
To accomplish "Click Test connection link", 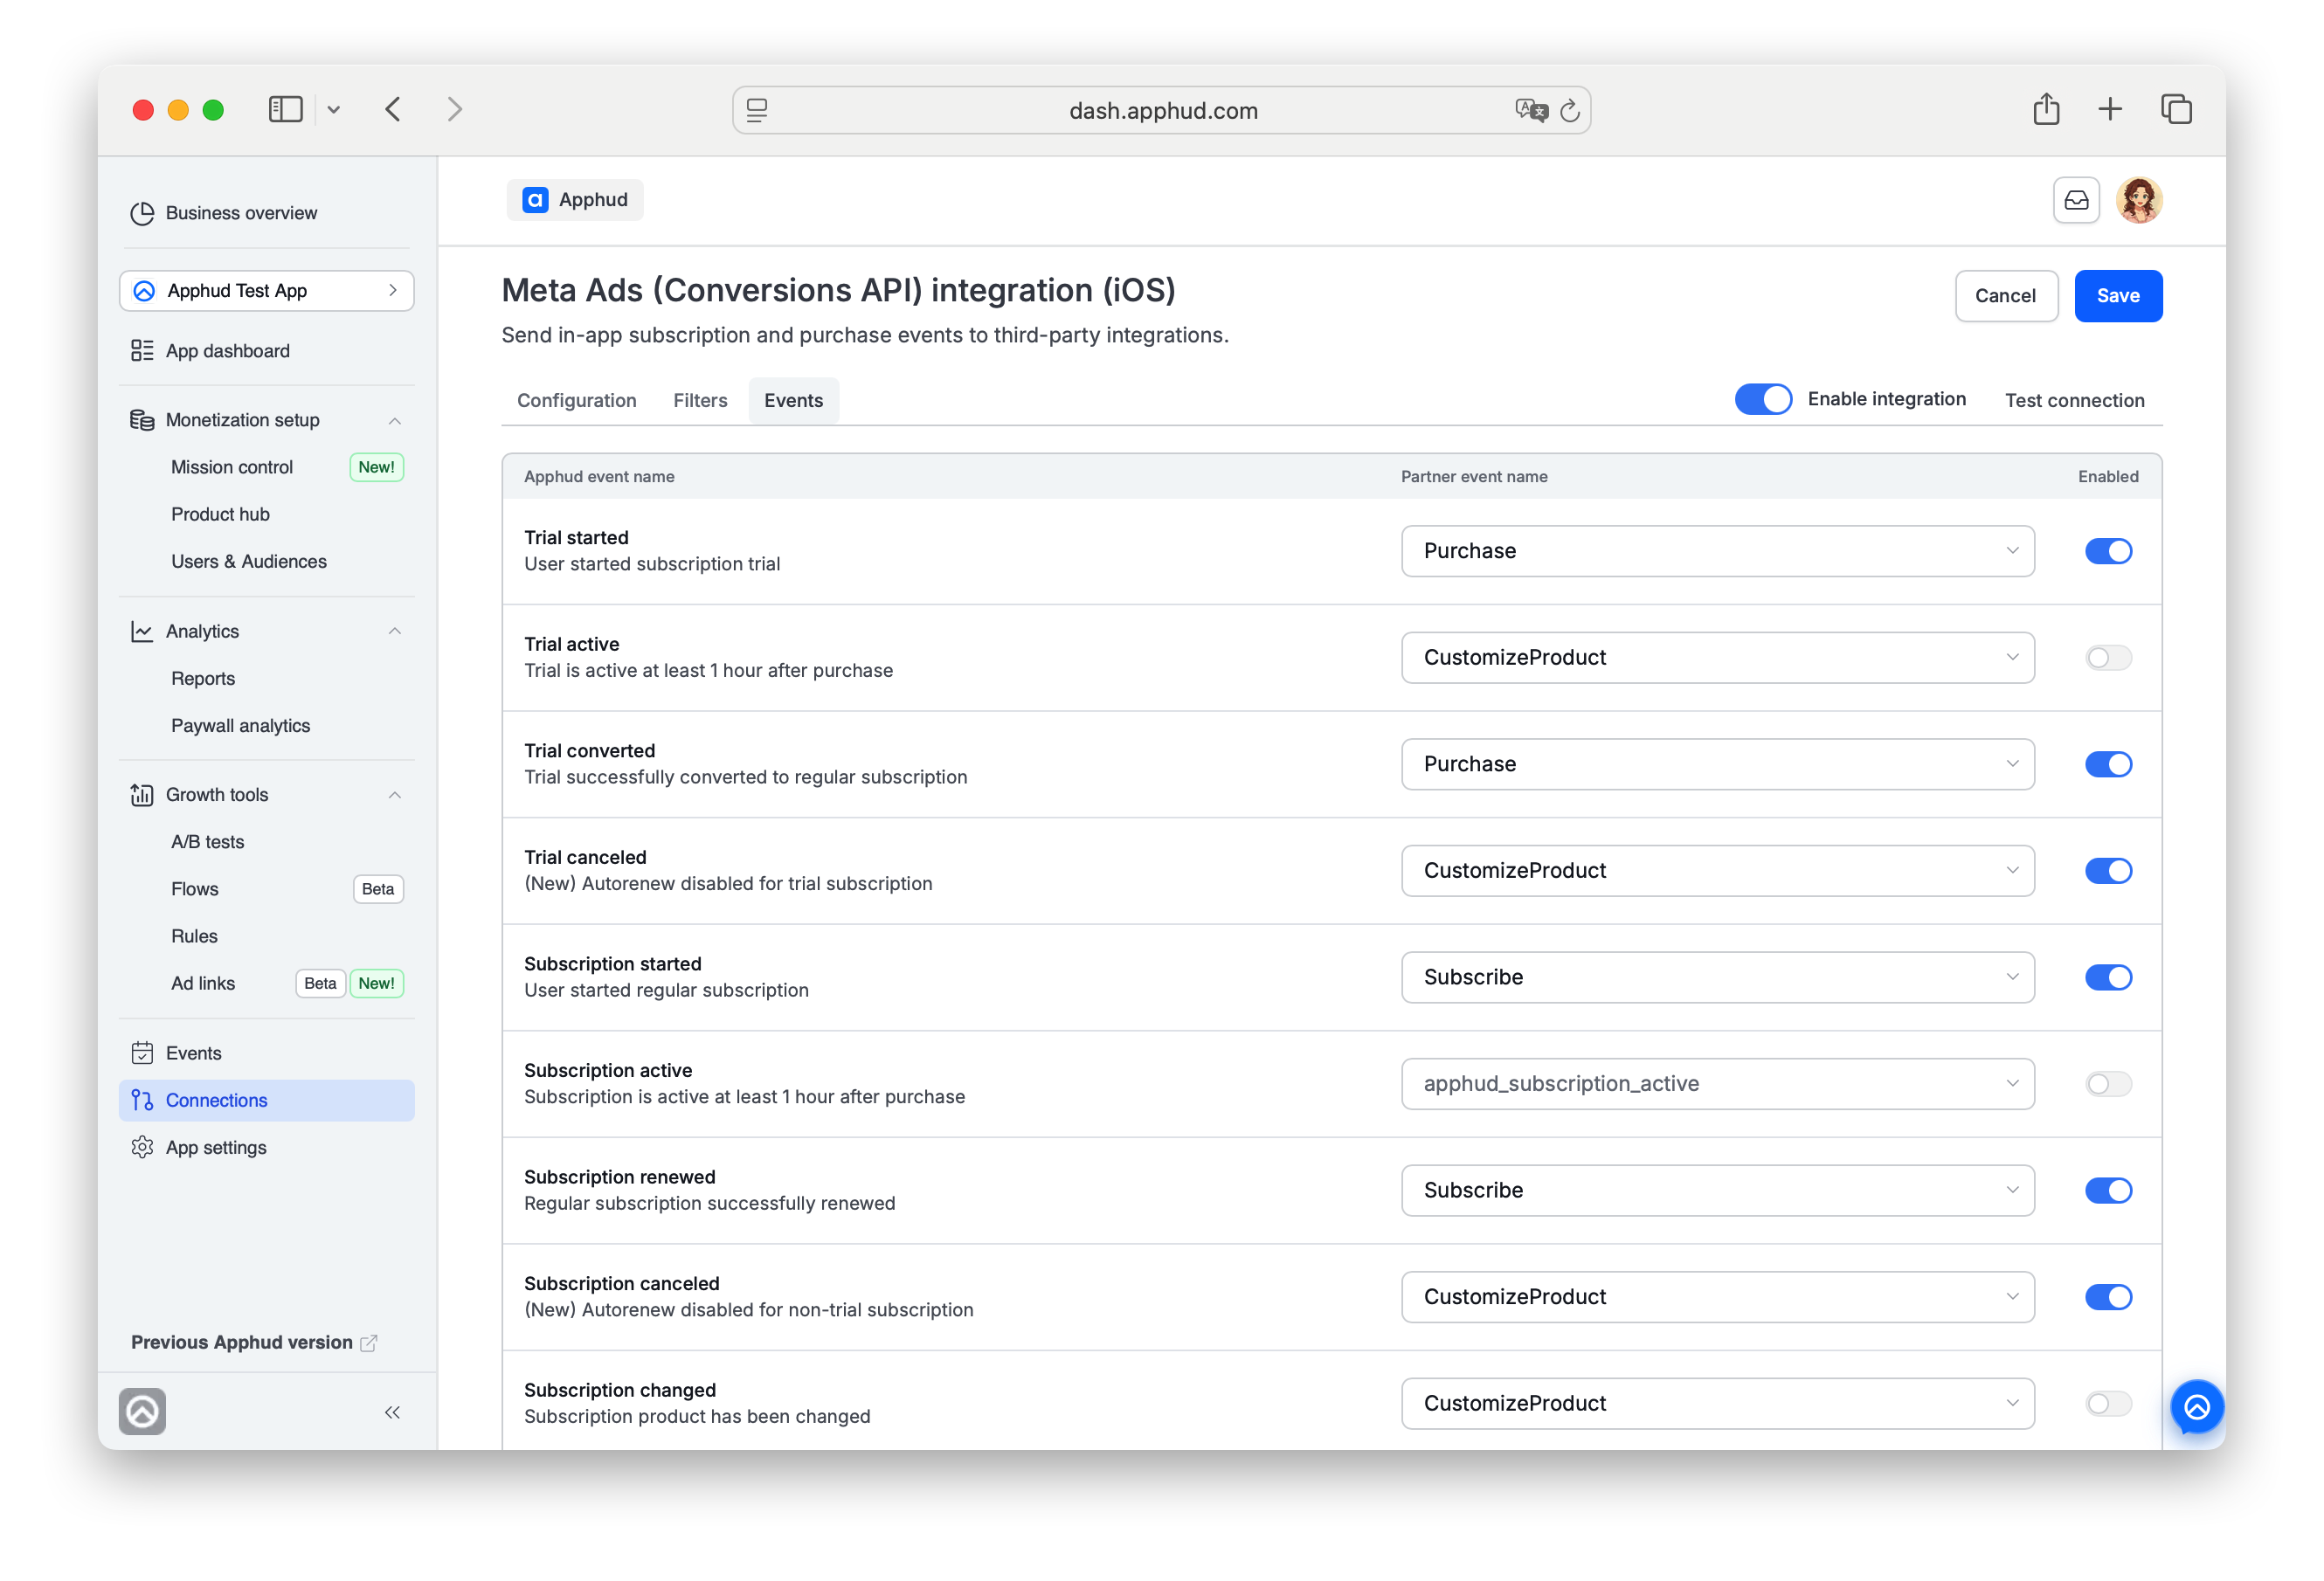I will (2075, 400).
